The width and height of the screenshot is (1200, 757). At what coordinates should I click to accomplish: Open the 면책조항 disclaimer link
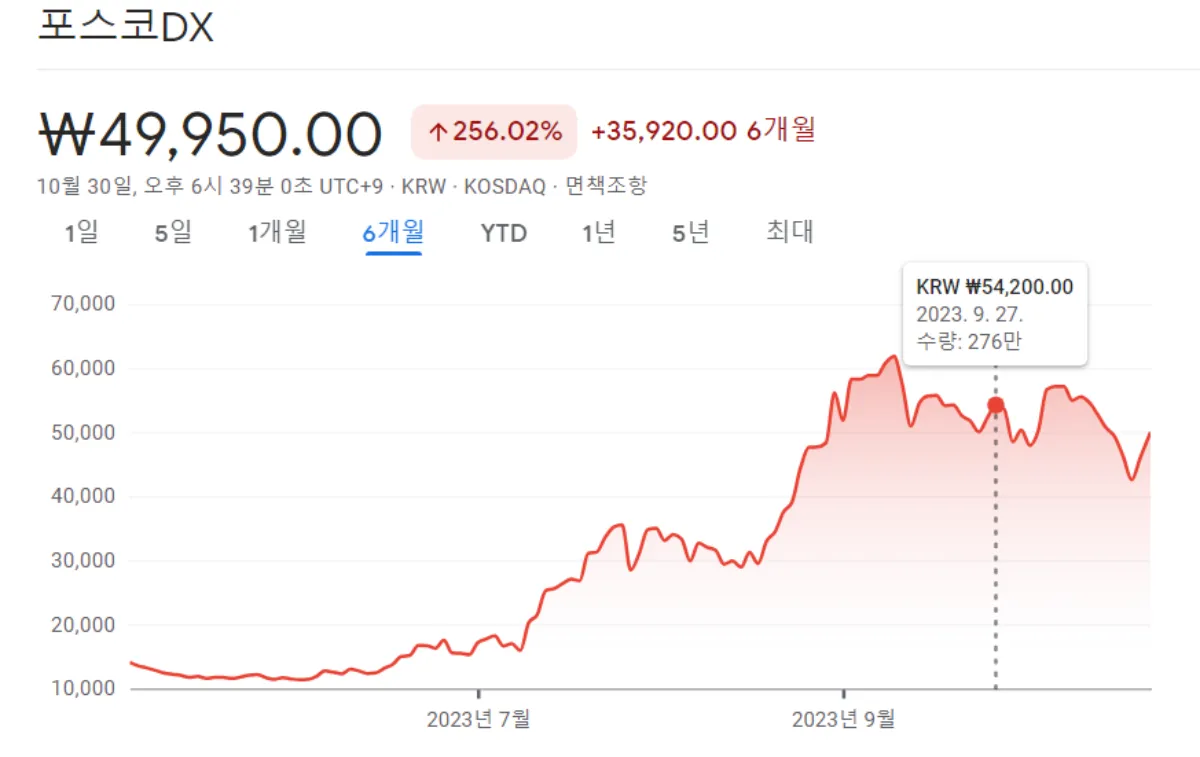pos(606,186)
